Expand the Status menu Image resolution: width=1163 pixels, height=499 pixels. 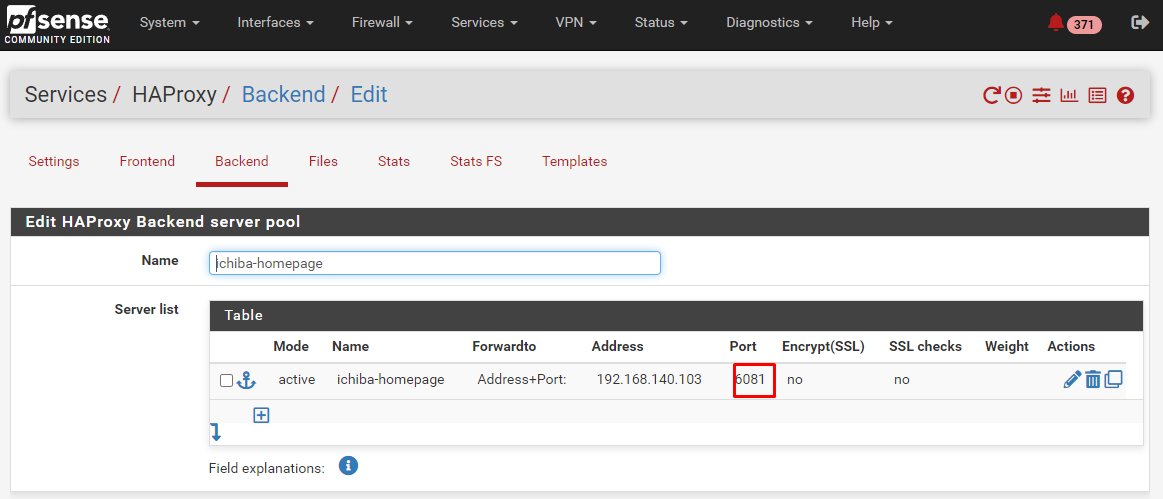click(662, 23)
